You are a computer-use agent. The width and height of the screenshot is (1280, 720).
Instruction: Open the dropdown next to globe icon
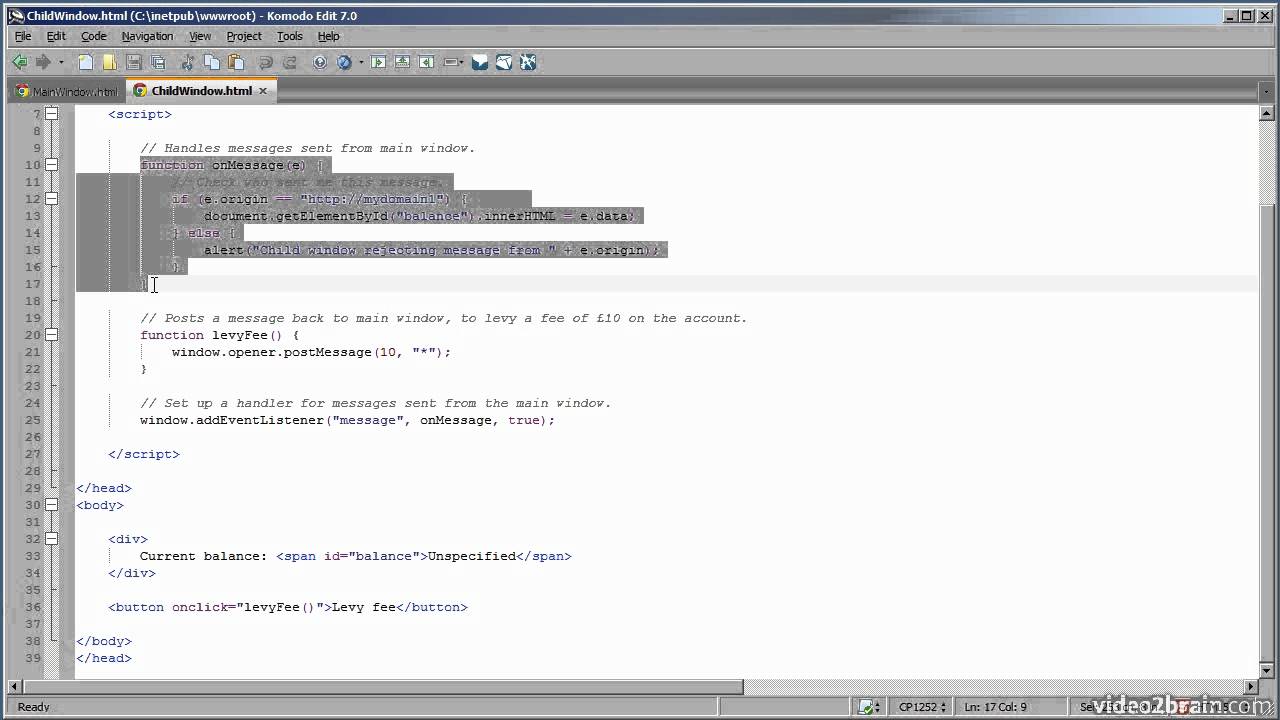[360, 62]
